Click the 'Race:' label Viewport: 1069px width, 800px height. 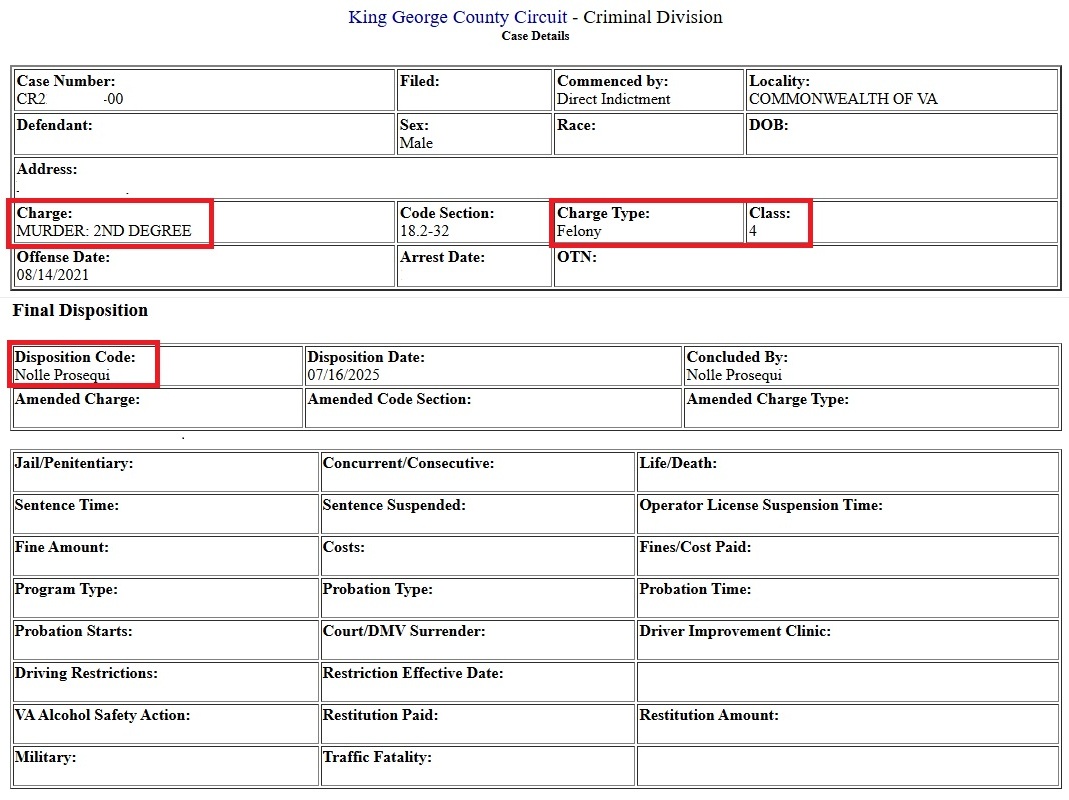pyautogui.click(x=576, y=125)
